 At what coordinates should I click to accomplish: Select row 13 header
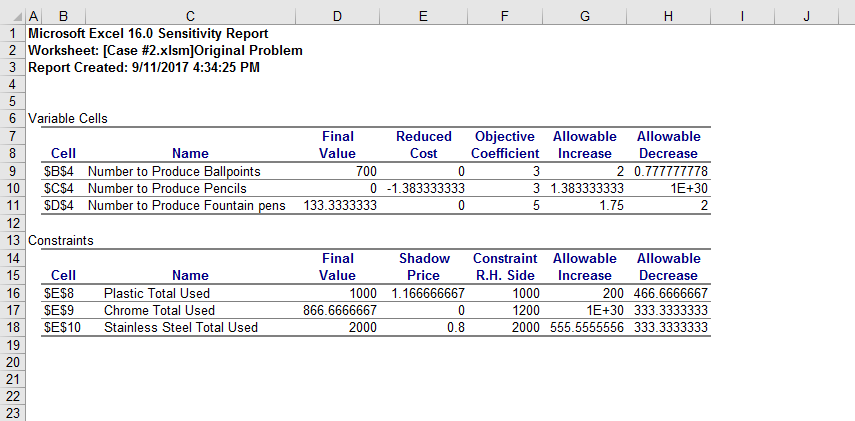(x=13, y=240)
